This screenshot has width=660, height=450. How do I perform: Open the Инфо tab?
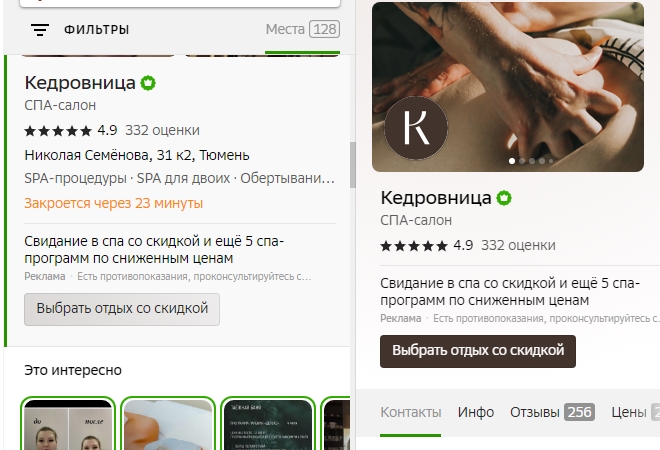[x=476, y=412]
